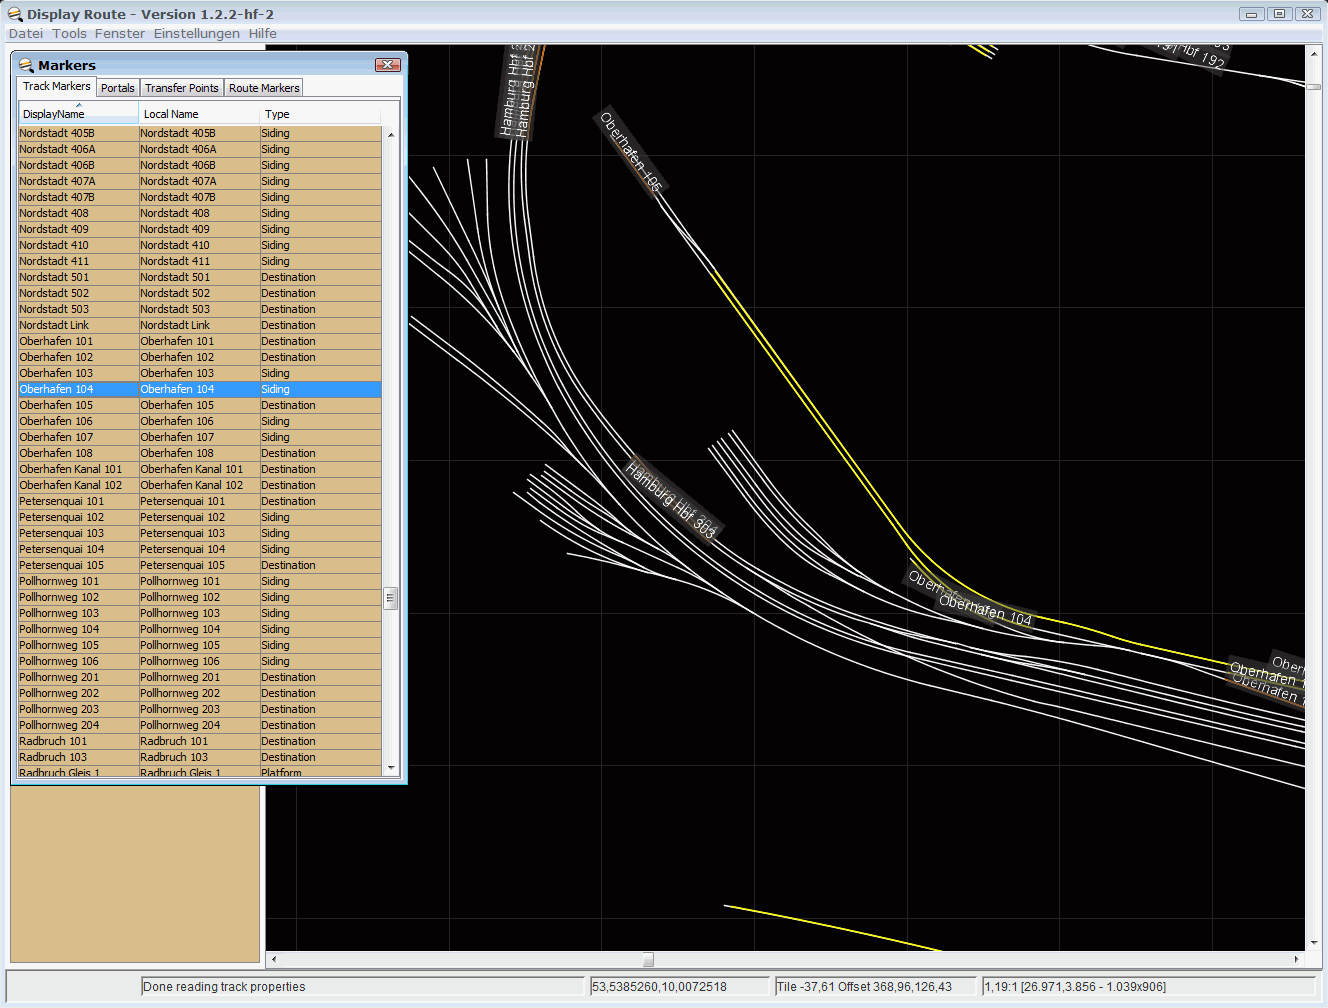Switch to the Transfer Points tab
The image size is (1328, 1008).
[x=181, y=88]
